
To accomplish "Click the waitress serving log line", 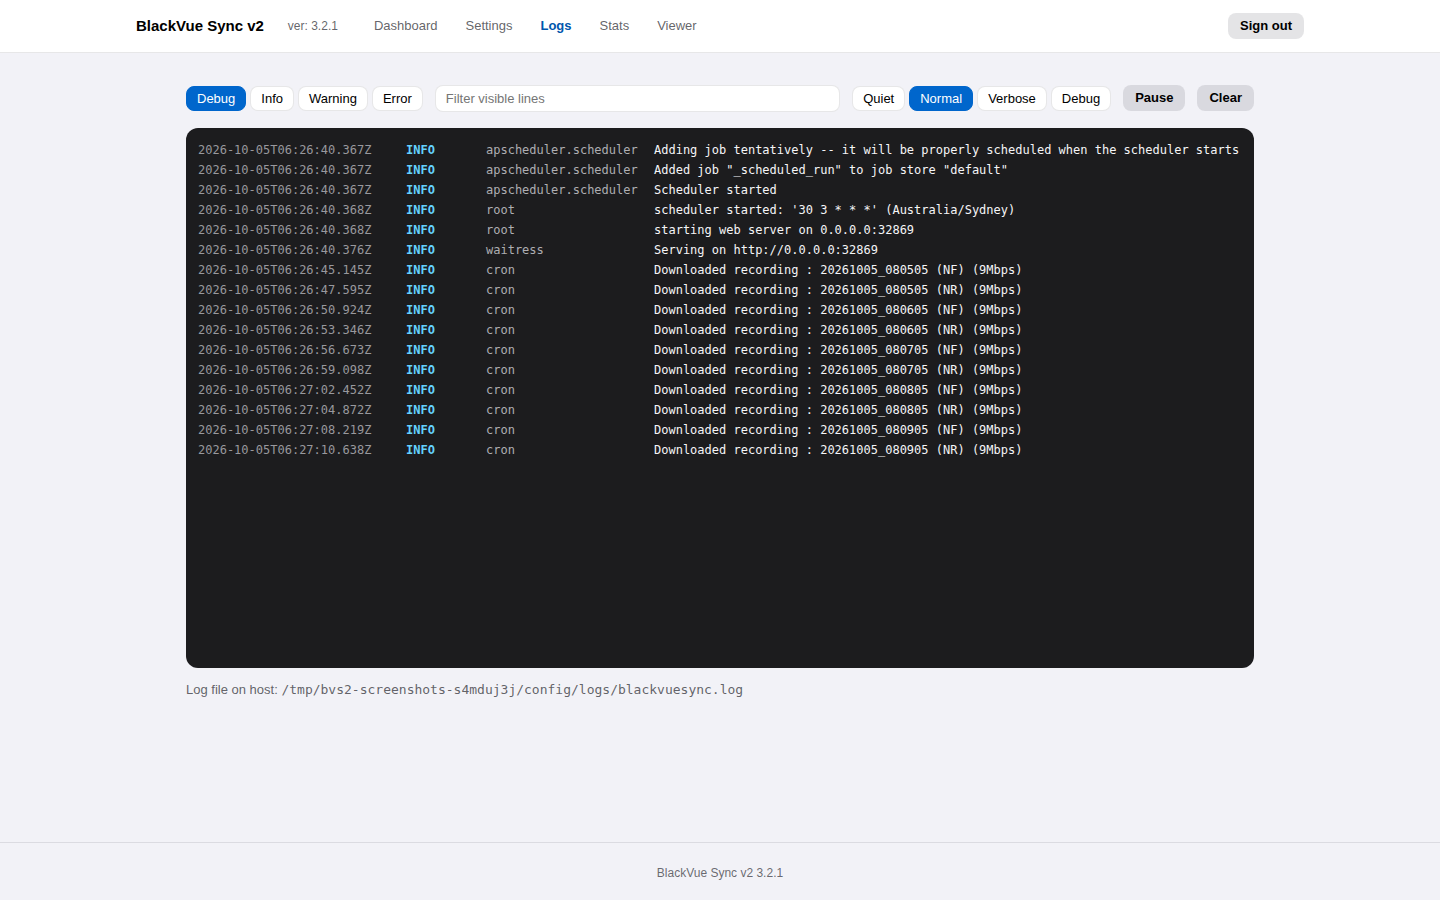I will coord(720,250).
